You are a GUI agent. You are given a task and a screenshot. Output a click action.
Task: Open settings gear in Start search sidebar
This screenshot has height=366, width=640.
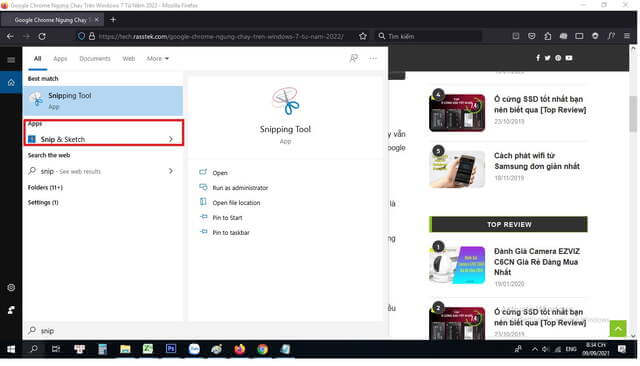pyautogui.click(x=11, y=288)
